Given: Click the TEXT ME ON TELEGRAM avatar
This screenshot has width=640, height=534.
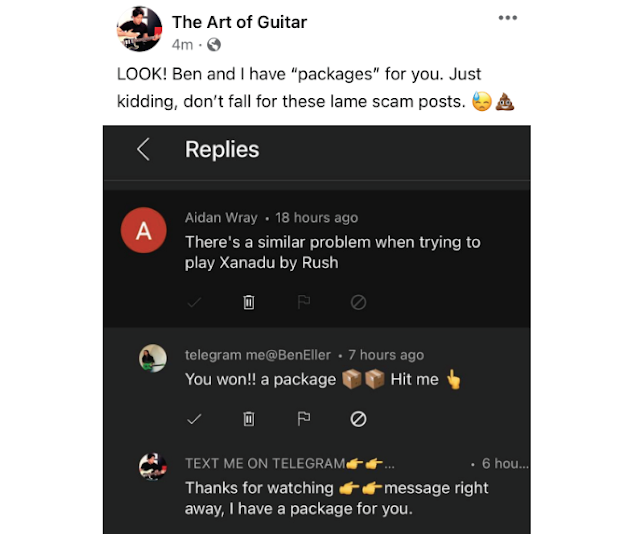Looking at the screenshot, I should (x=153, y=467).
